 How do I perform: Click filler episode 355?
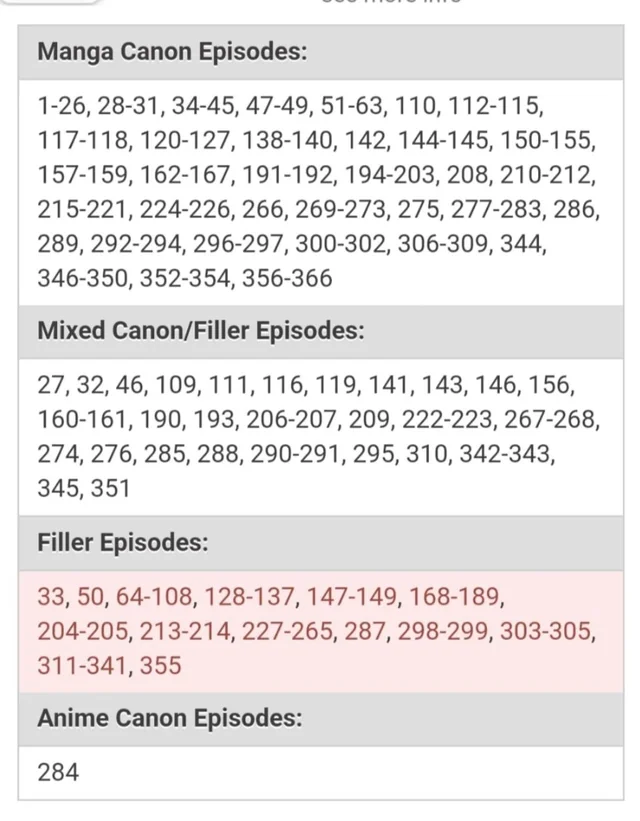click(161, 665)
